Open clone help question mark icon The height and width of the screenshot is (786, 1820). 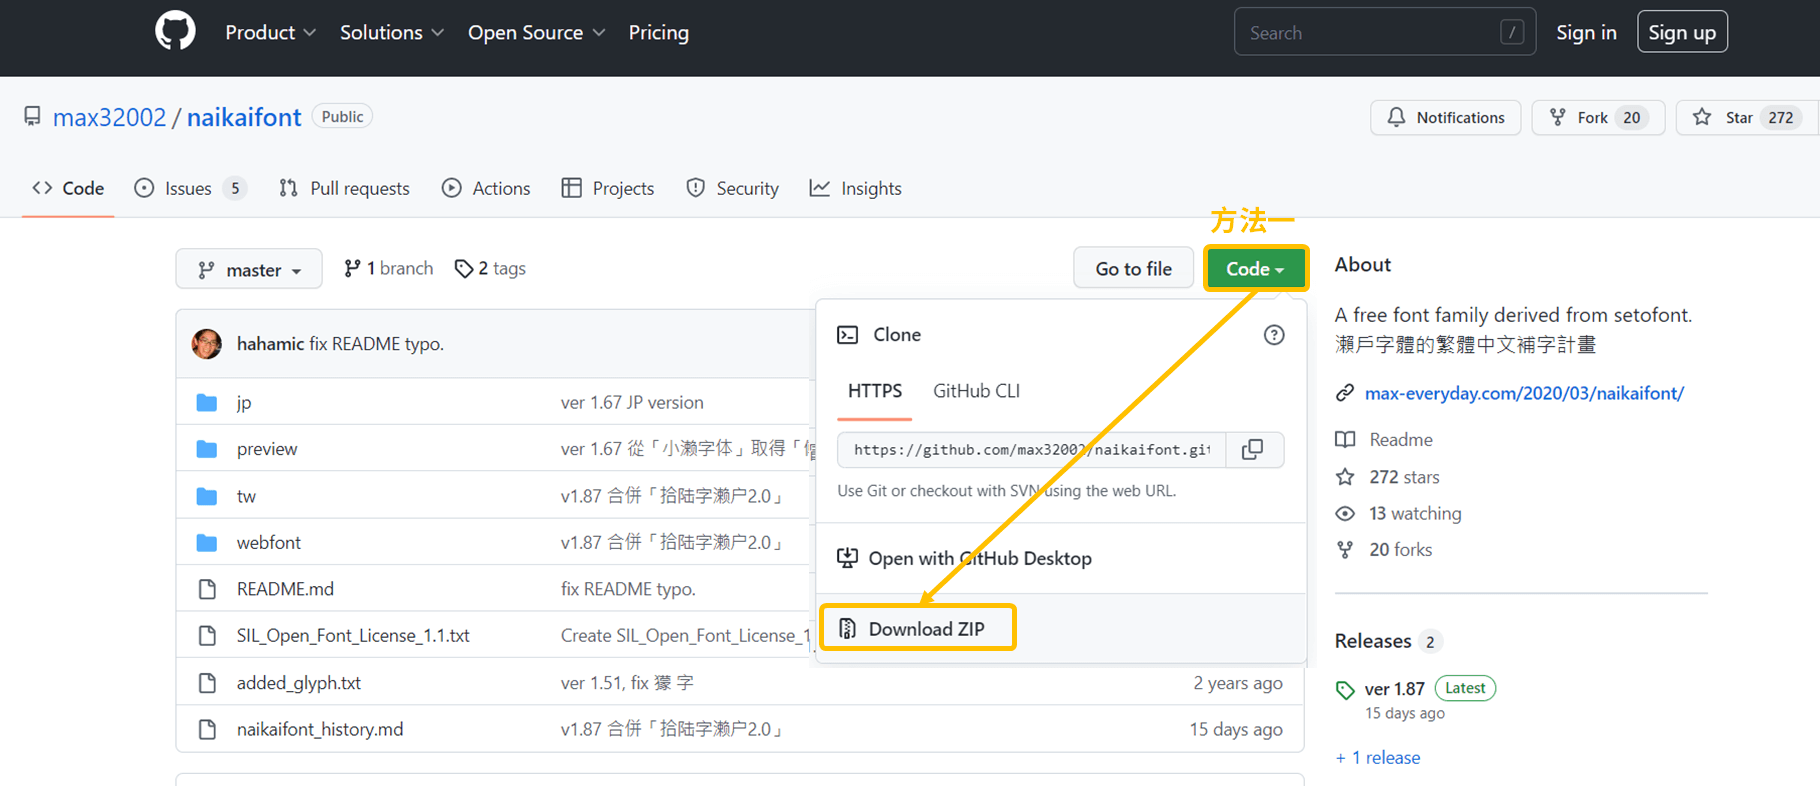coord(1273,335)
